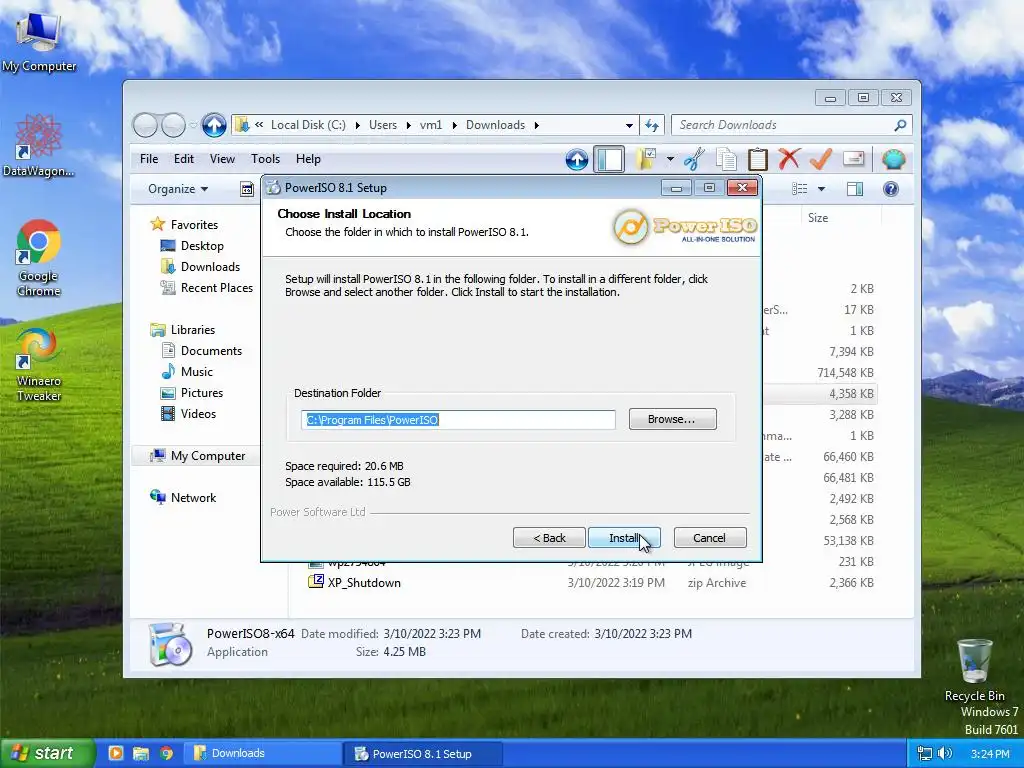Screen dimensions: 1024x768
Task: Click the network icon in the system tray
Action: coord(925,753)
